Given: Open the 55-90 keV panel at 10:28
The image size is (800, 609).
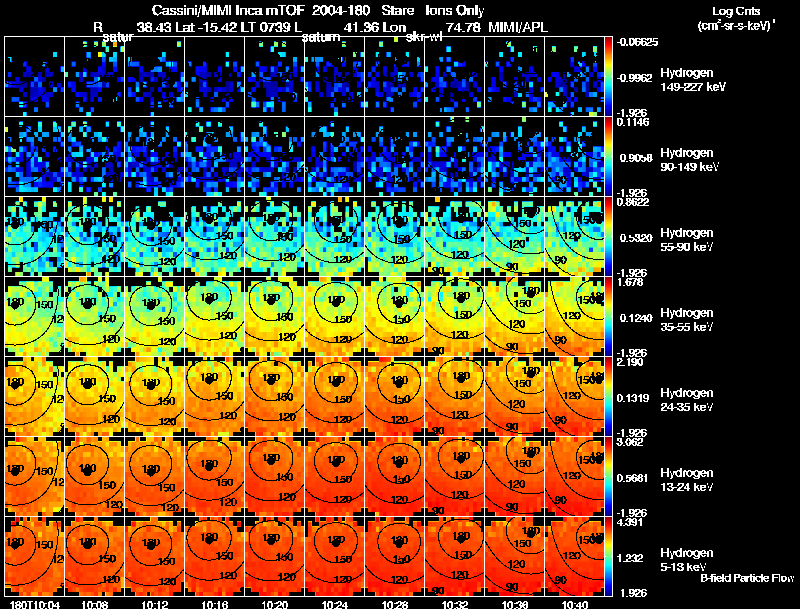Looking at the screenshot, I should (x=394, y=236).
